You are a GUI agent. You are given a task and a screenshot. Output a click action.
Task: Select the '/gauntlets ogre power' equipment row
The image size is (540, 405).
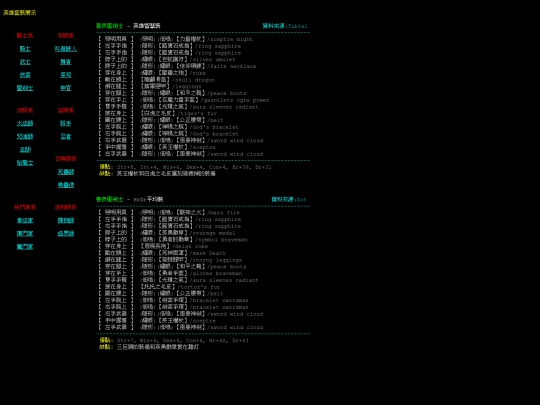coord(184,100)
